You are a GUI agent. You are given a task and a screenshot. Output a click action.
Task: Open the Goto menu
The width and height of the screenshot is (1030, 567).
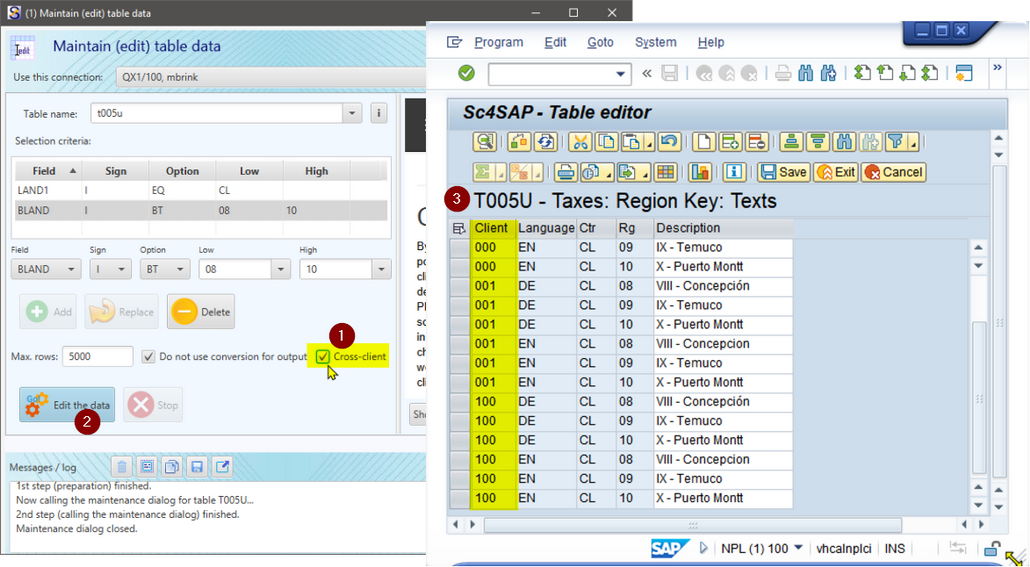(600, 43)
